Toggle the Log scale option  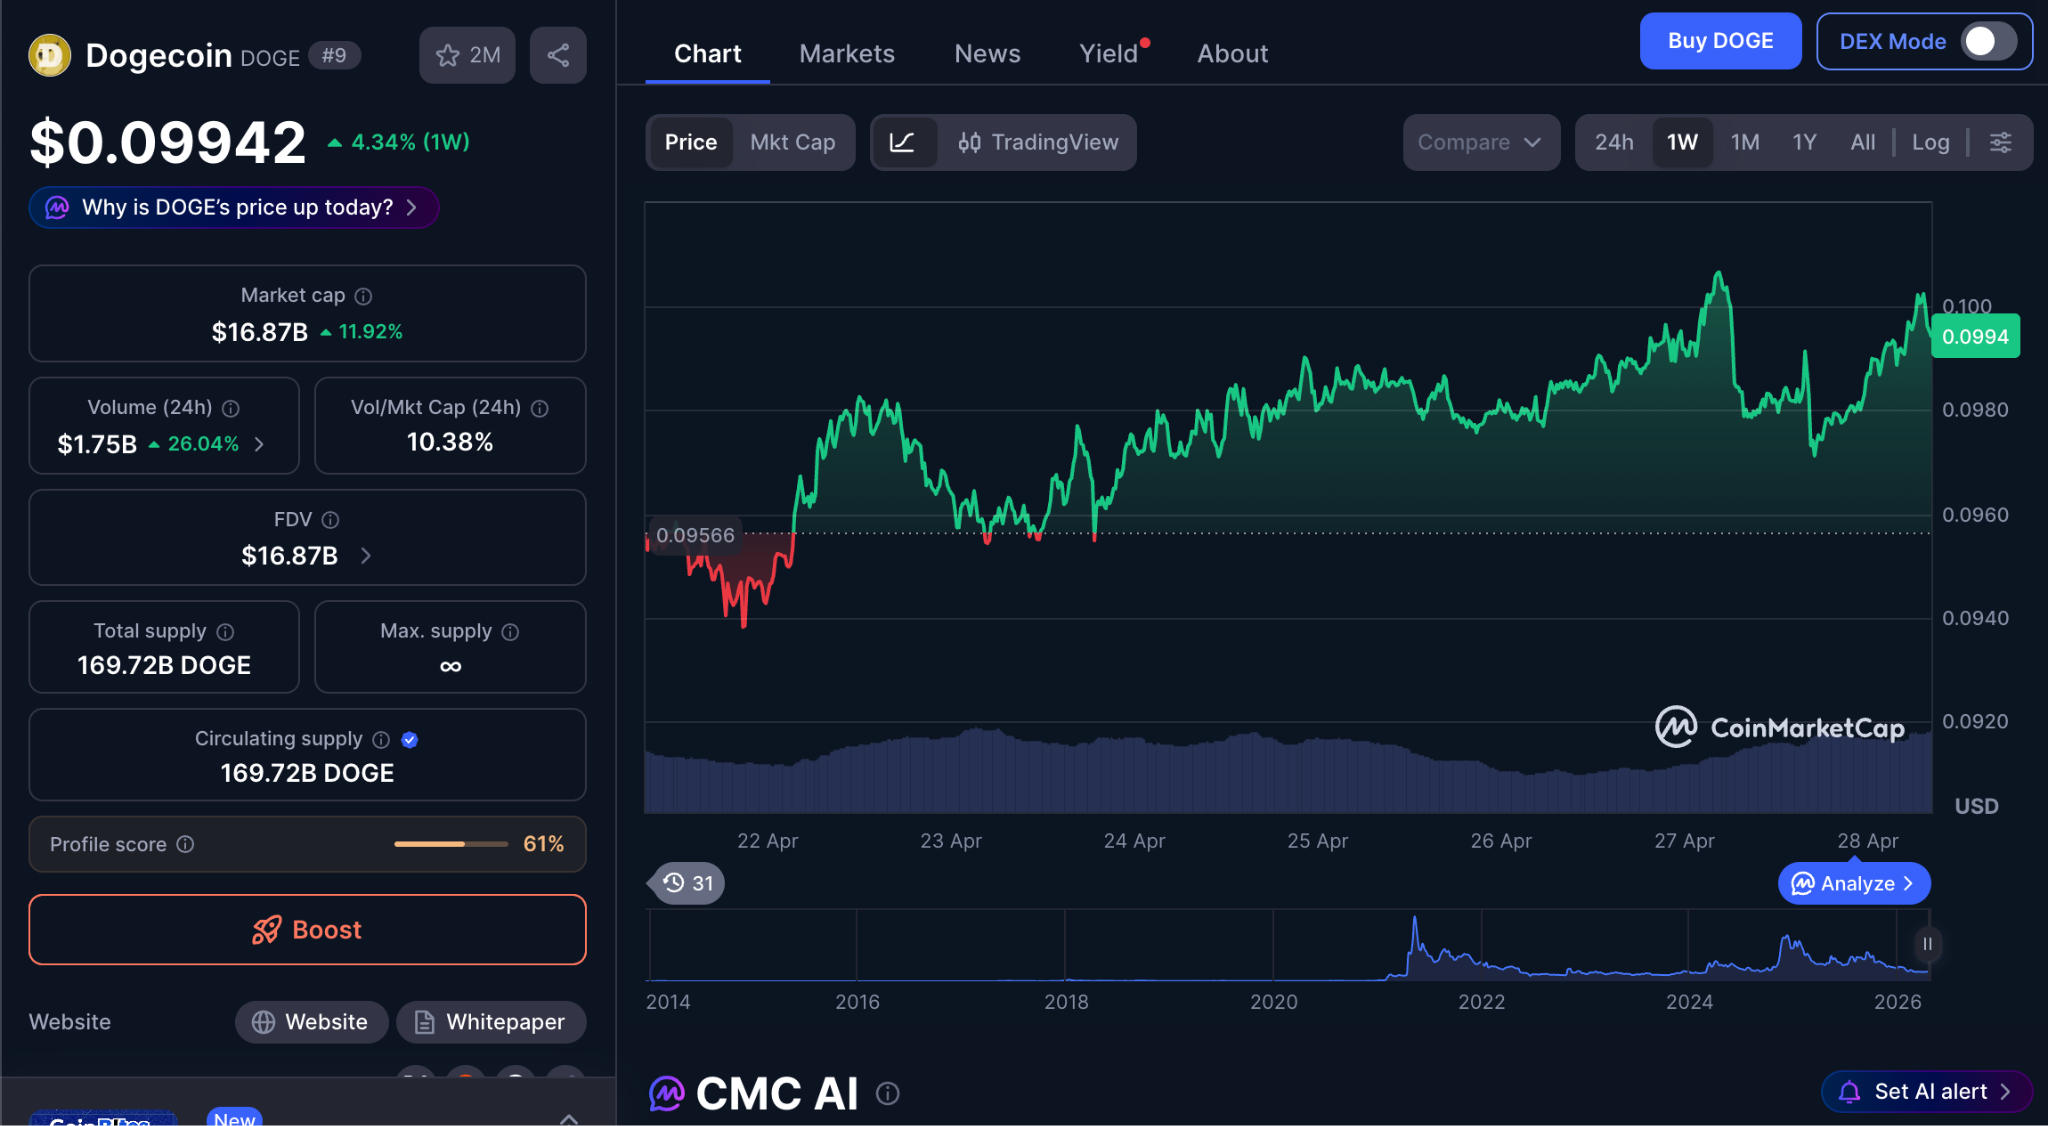(1930, 142)
